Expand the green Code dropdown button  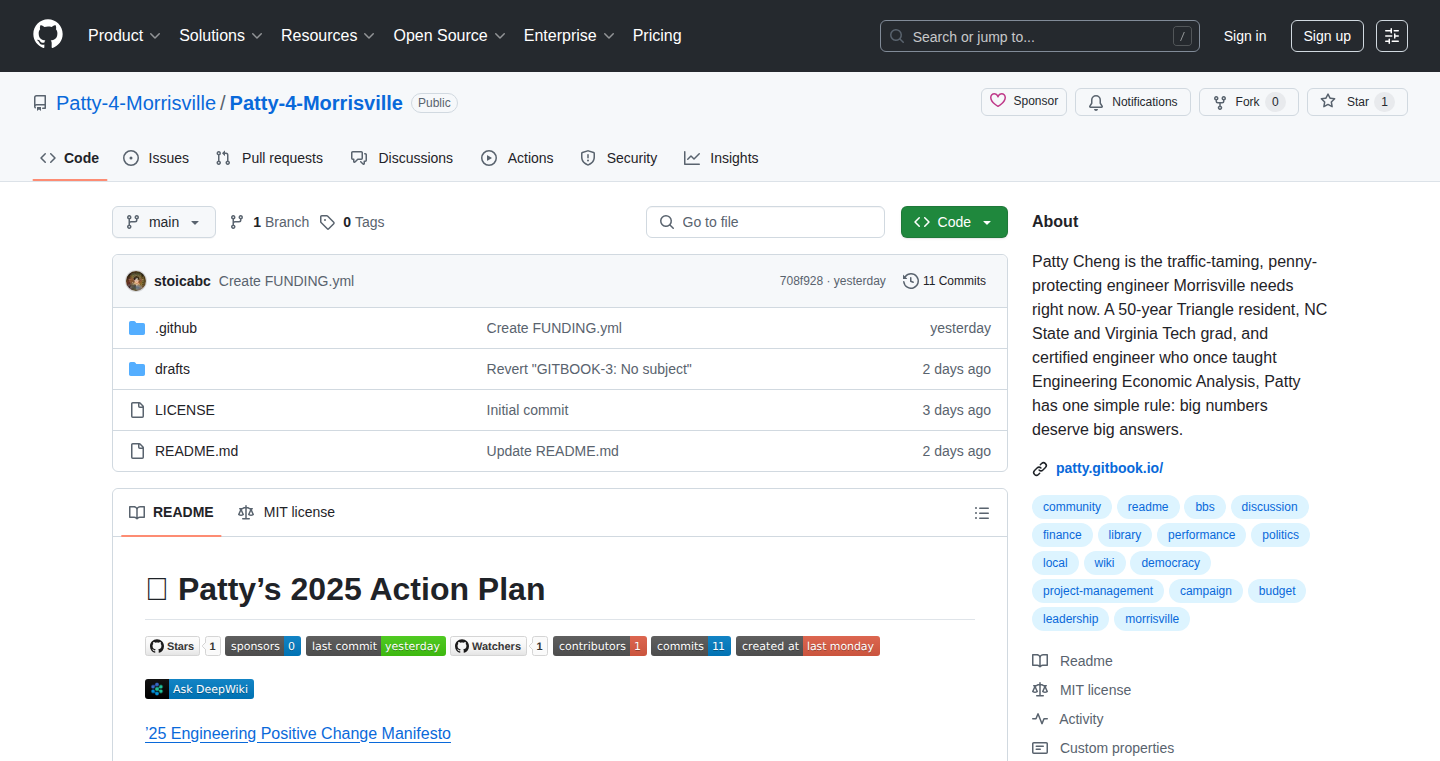tap(954, 222)
